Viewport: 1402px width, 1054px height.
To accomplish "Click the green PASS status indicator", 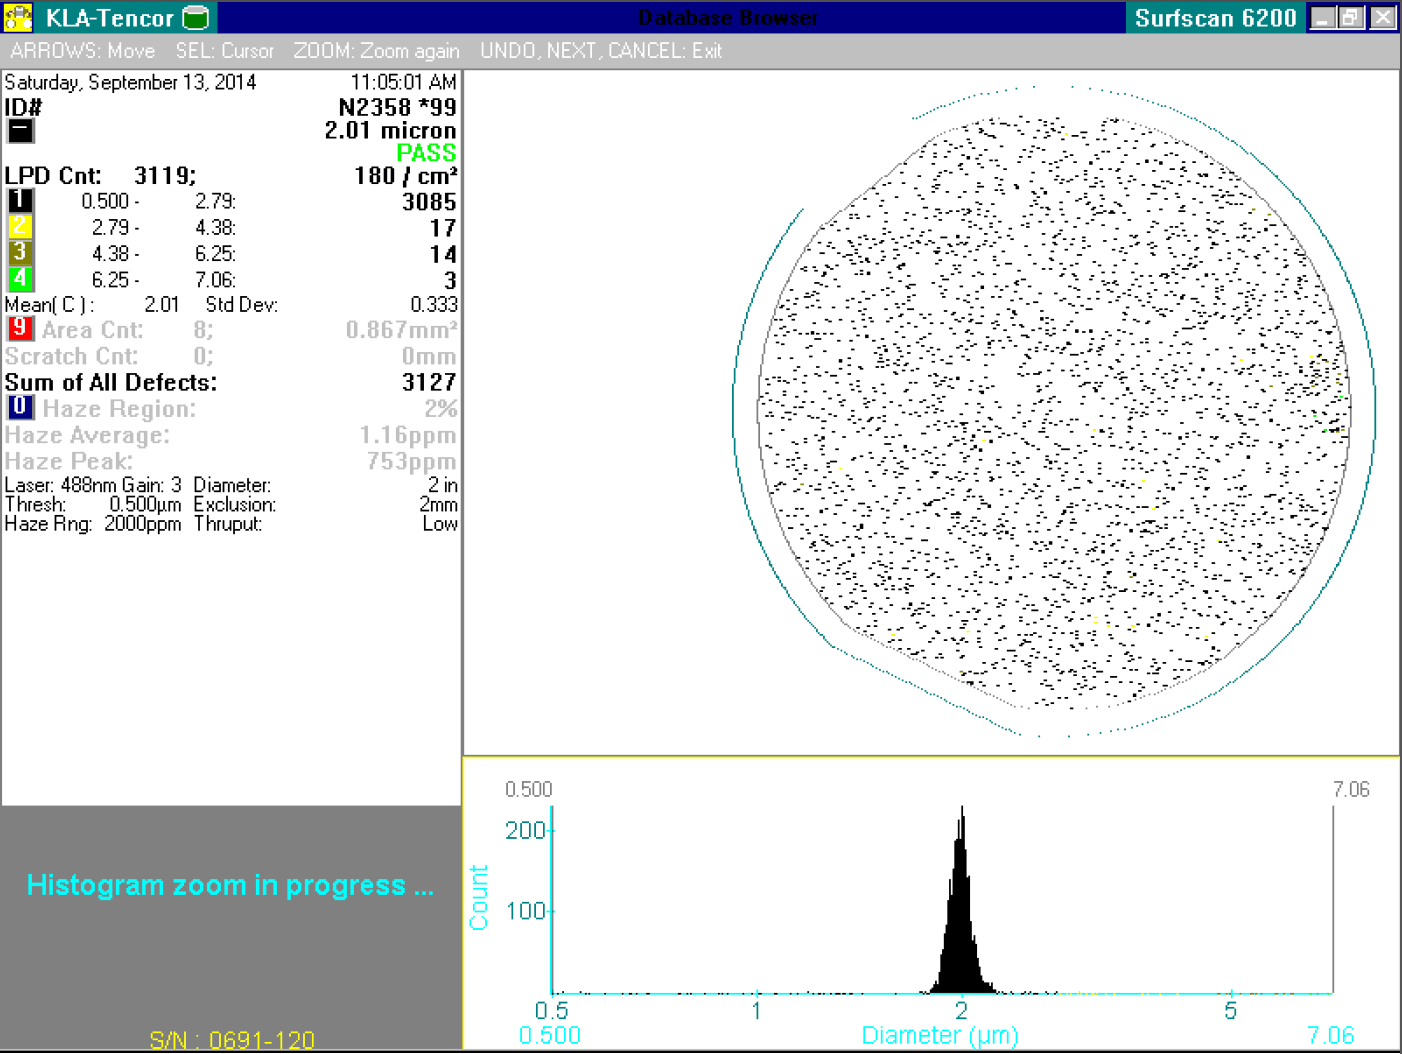I will click(x=427, y=152).
